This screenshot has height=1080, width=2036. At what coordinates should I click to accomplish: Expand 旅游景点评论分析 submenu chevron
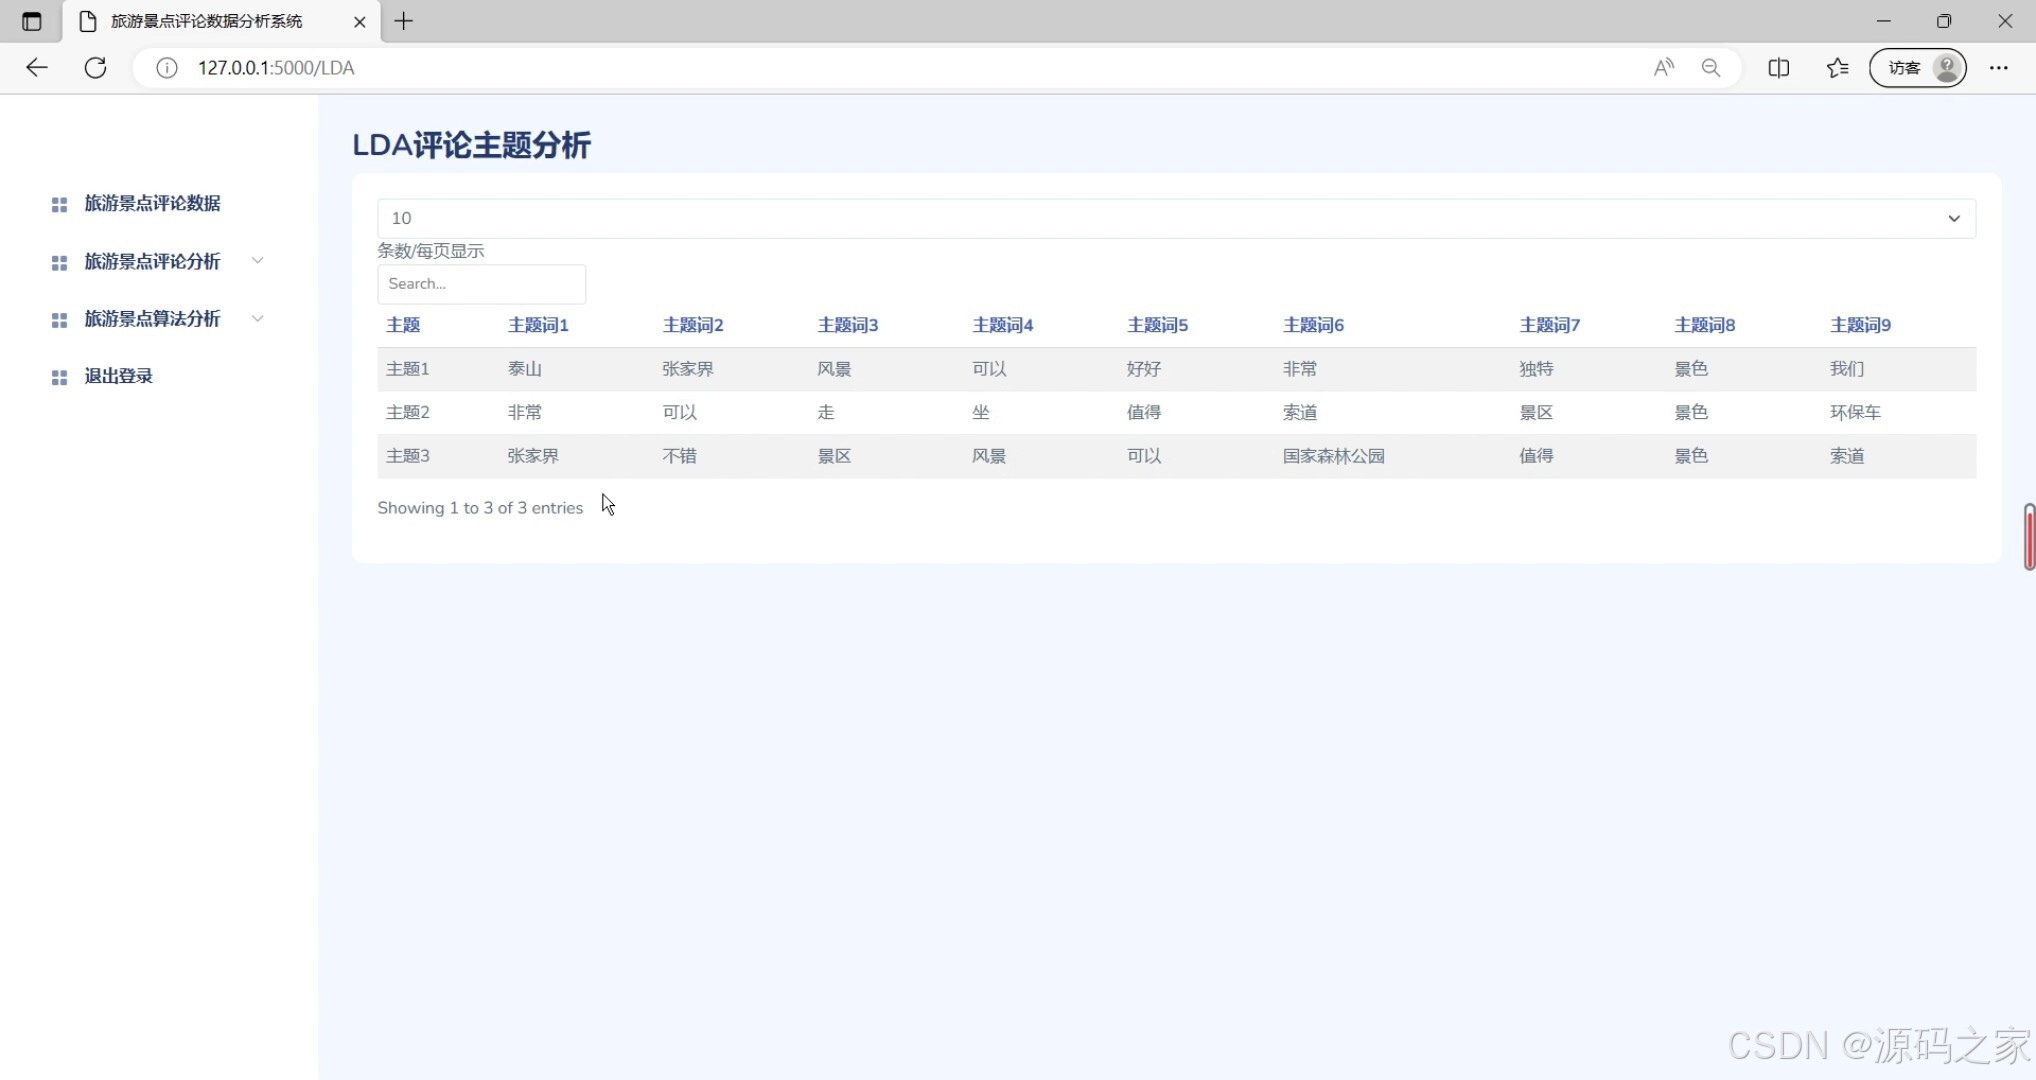[x=257, y=261]
